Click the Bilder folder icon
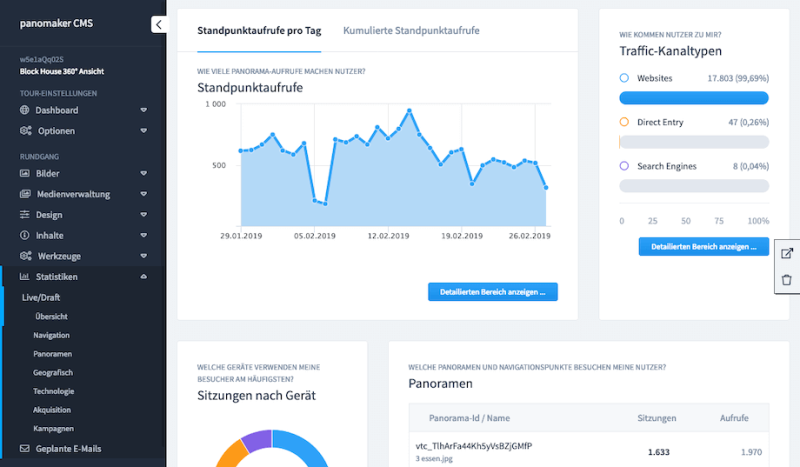The width and height of the screenshot is (800, 467). (x=25, y=173)
